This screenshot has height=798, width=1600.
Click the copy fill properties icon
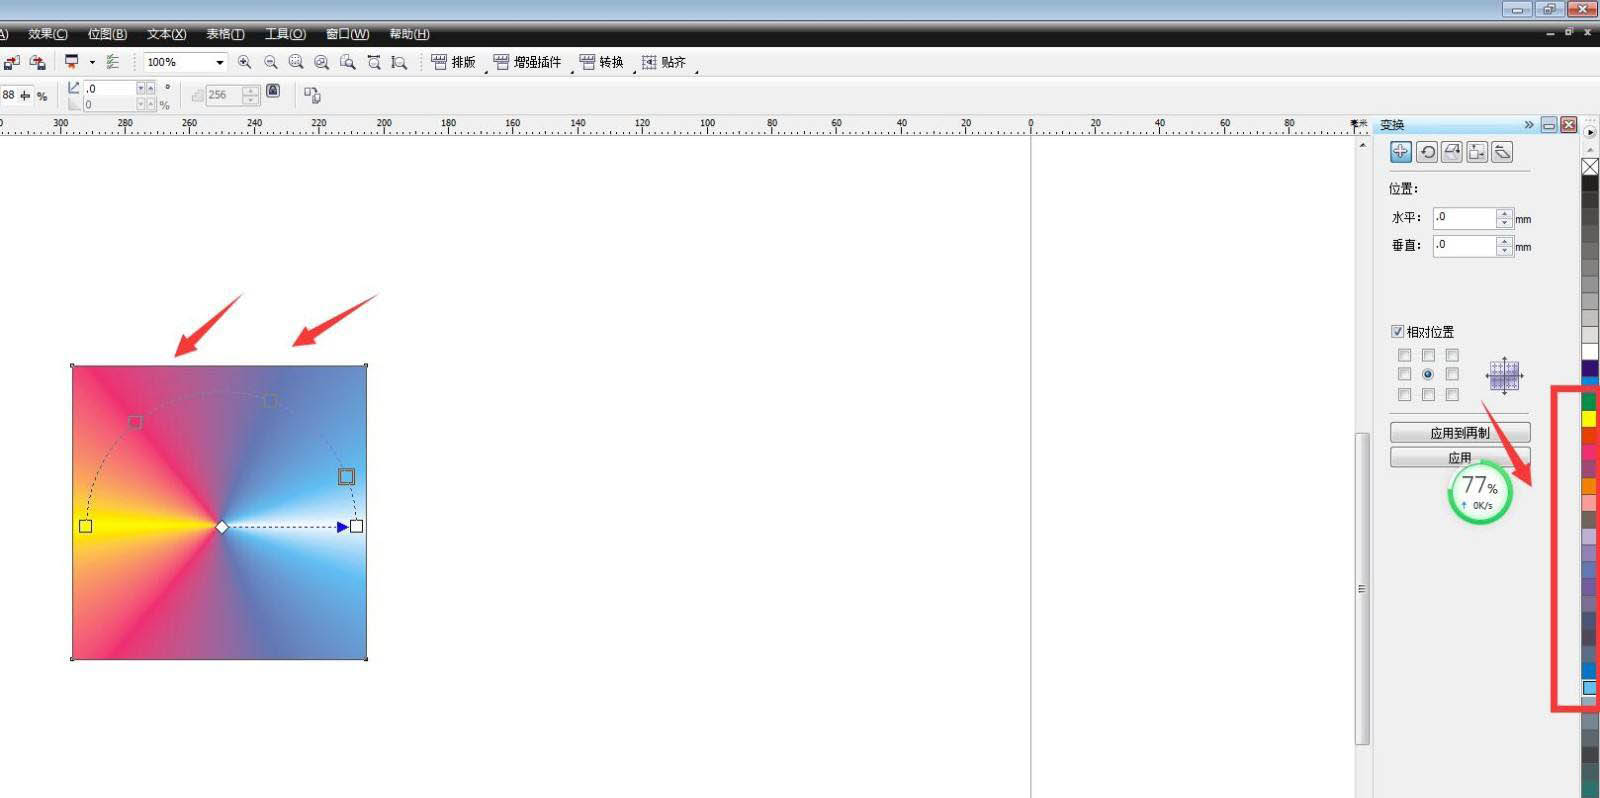(312, 95)
